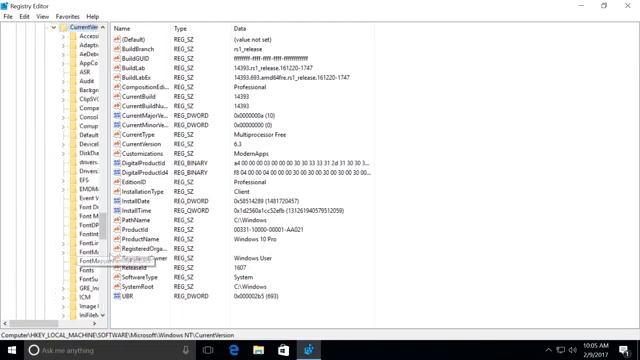Expand the FontLink tree node

(63, 243)
